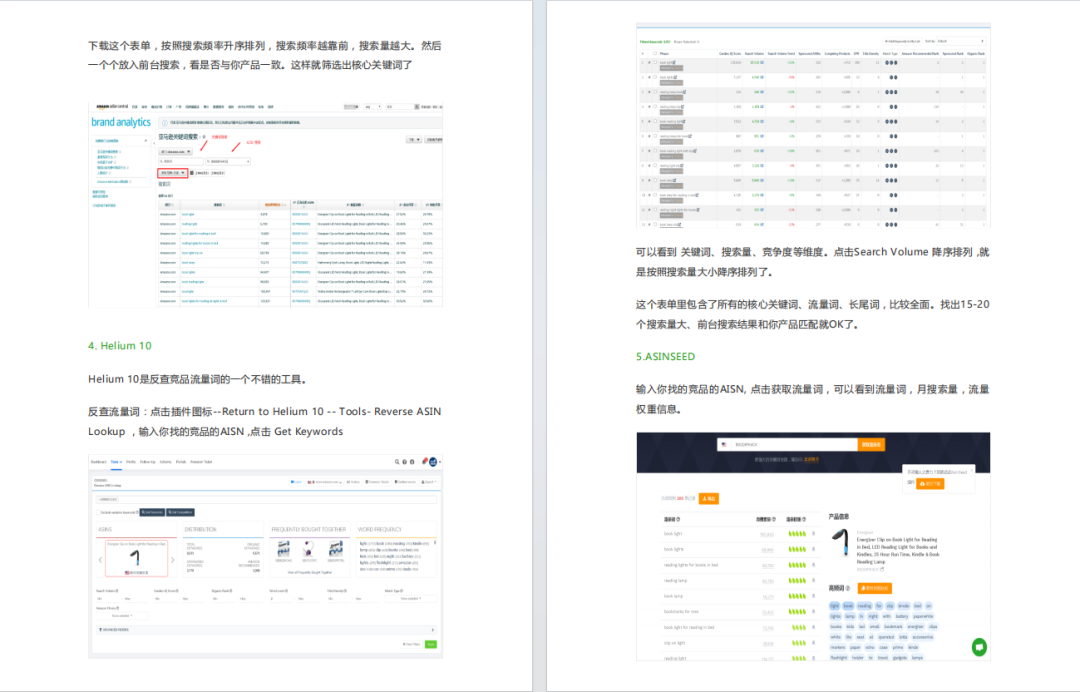Click the 'kindle' high-frequency word tag

[904, 606]
